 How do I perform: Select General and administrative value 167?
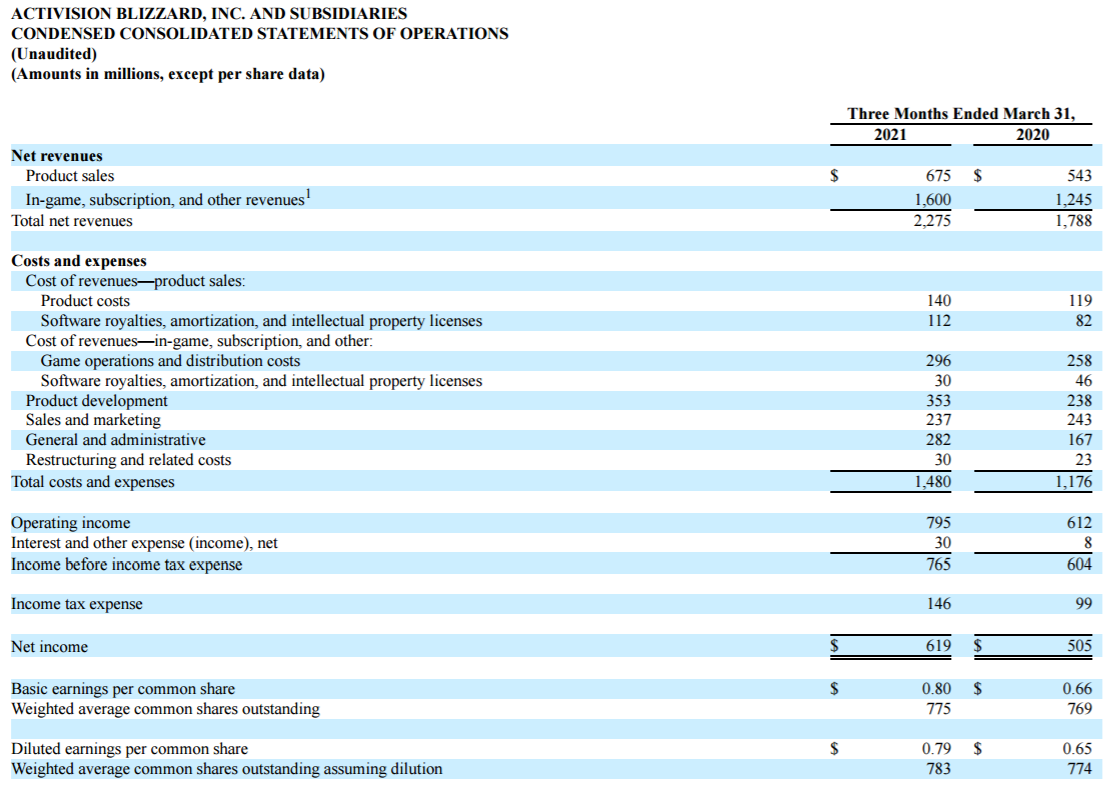[x=1080, y=440]
